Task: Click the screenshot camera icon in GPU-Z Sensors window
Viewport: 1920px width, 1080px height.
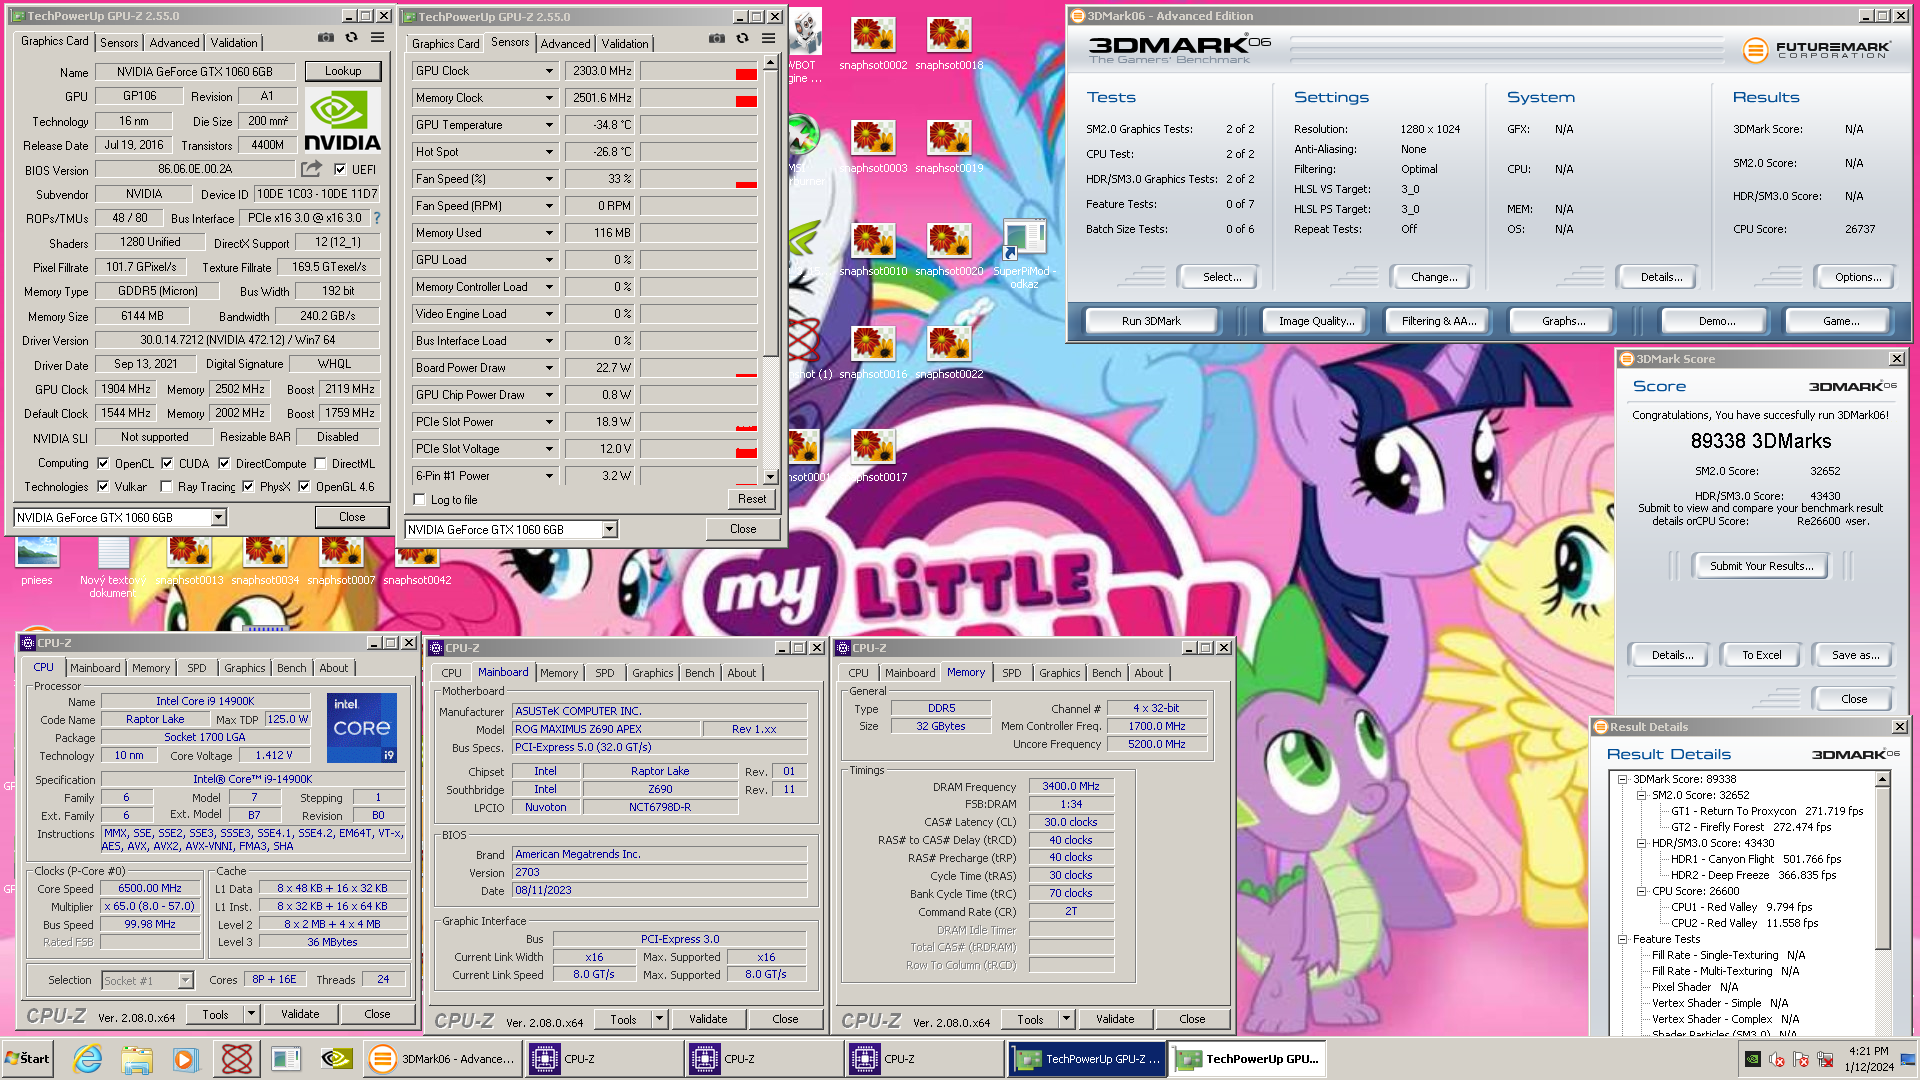Action: [x=717, y=39]
